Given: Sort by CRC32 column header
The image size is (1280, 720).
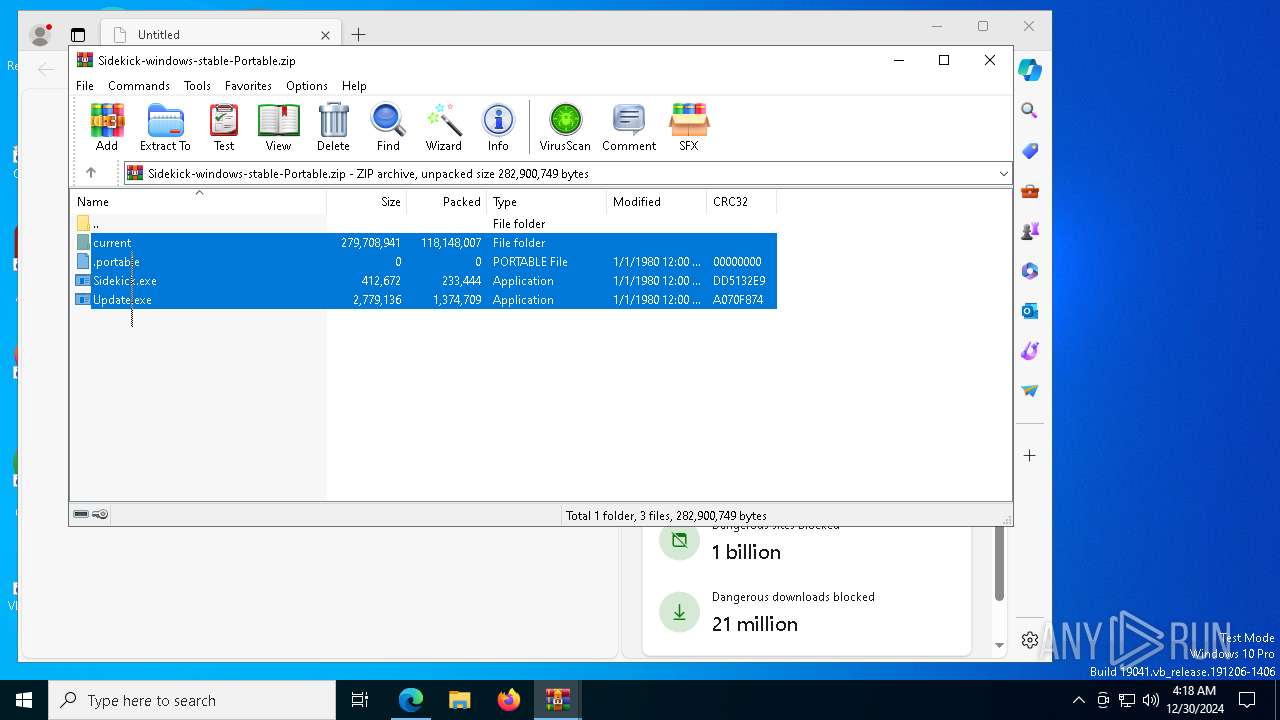Looking at the screenshot, I should tap(741, 201).
